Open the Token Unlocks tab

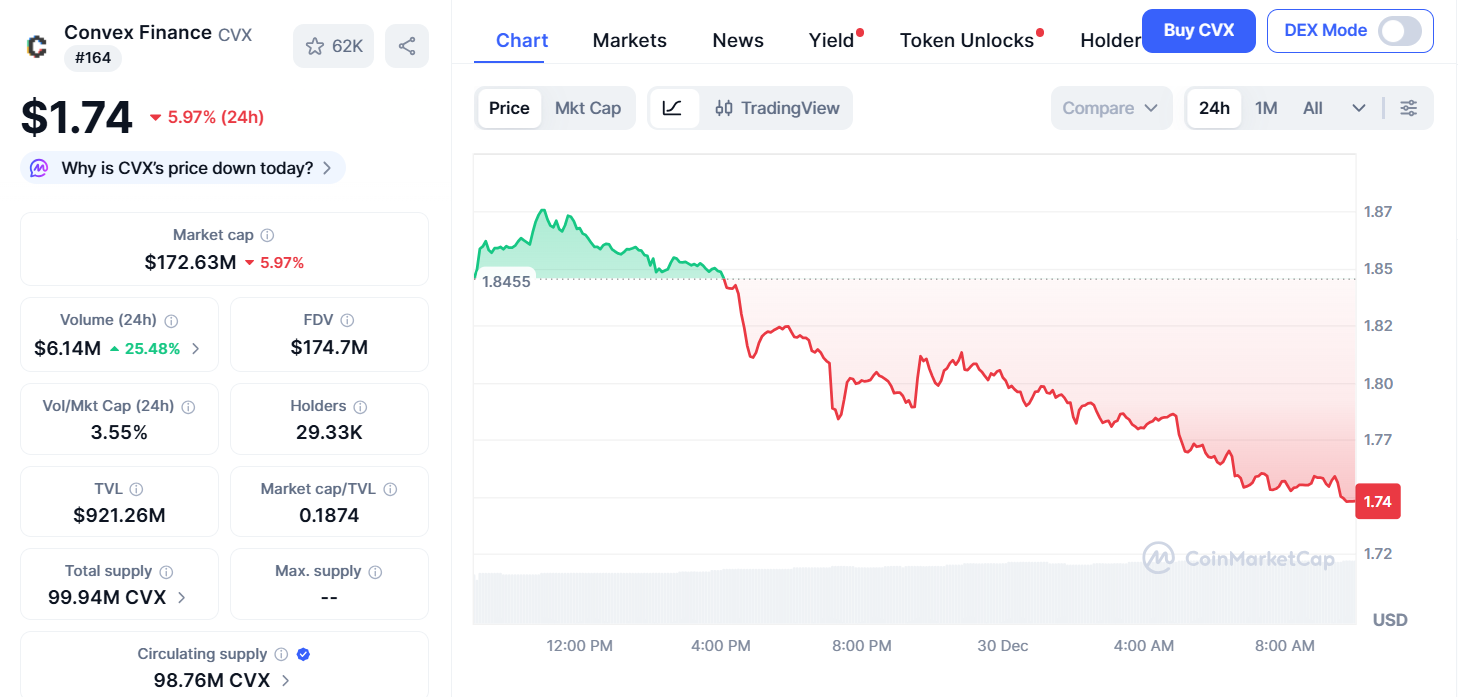(x=966, y=40)
